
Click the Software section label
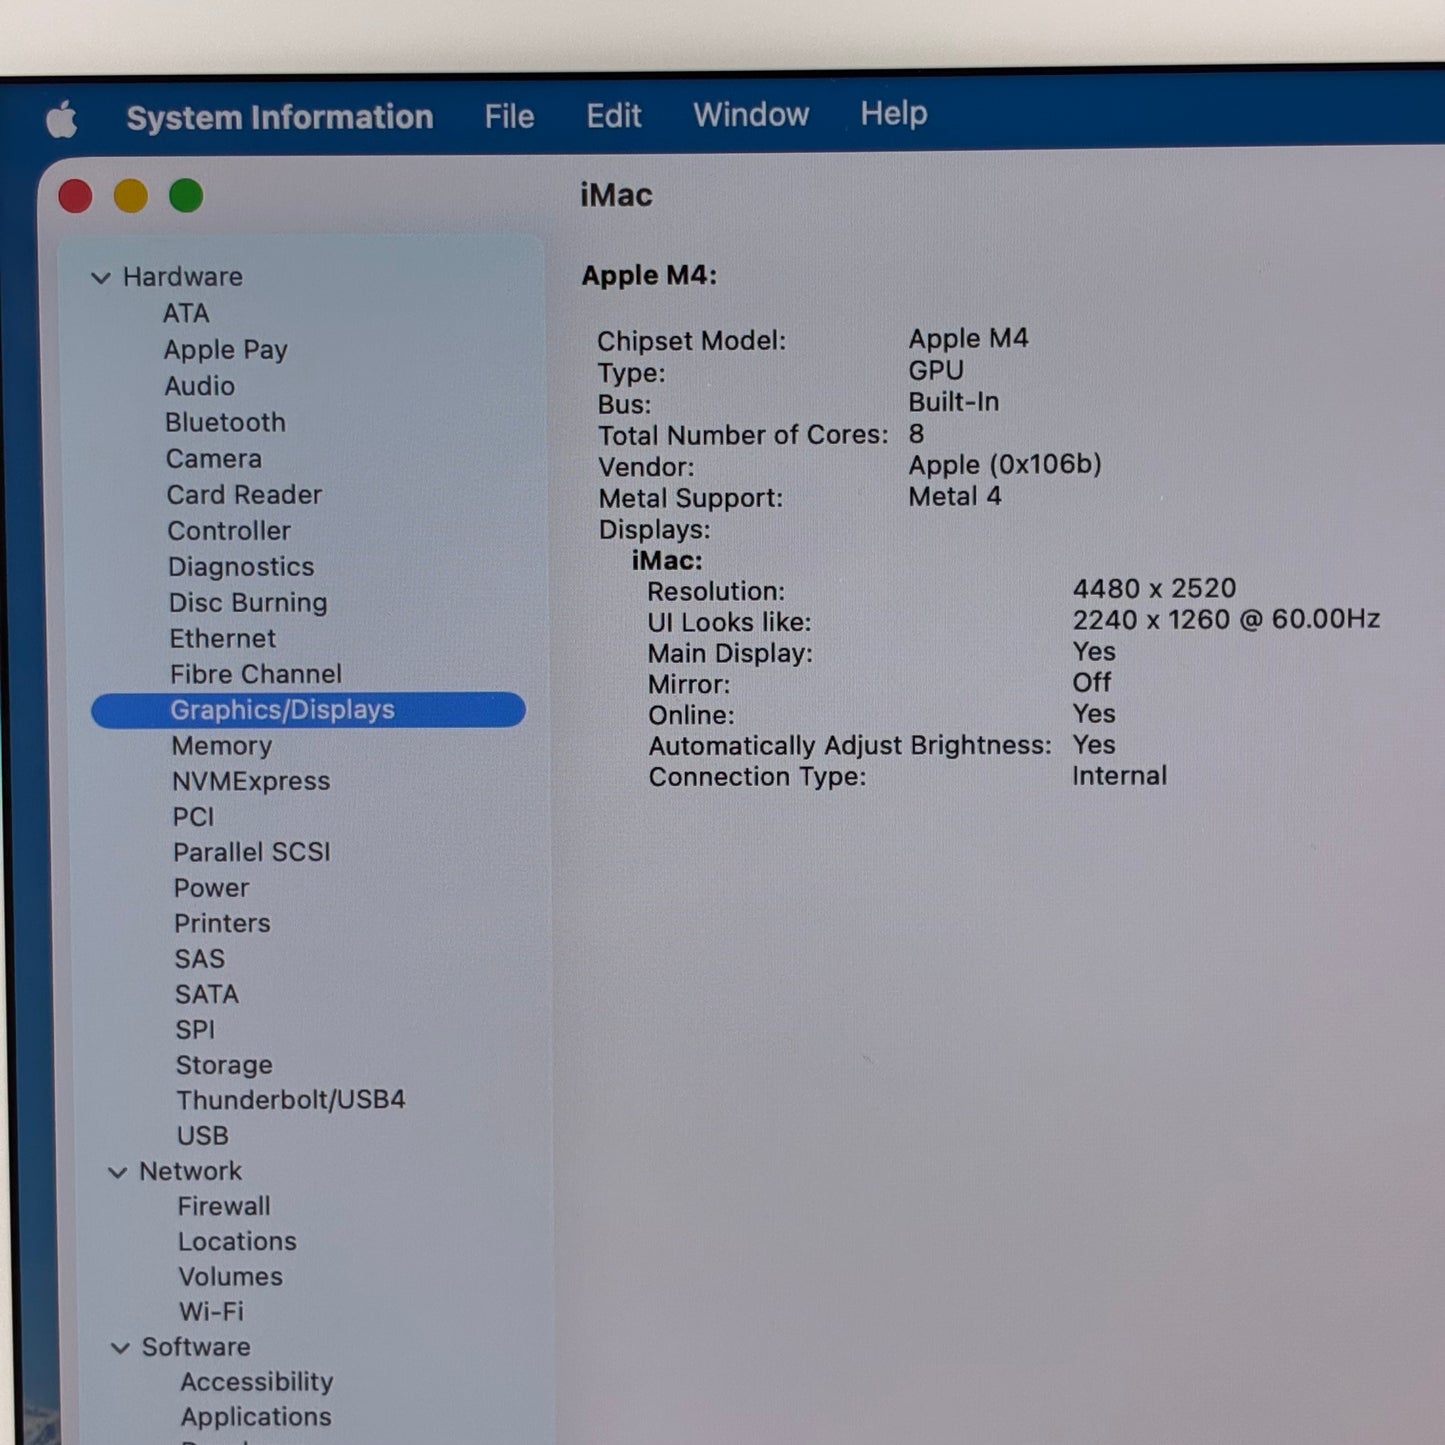tap(196, 1347)
